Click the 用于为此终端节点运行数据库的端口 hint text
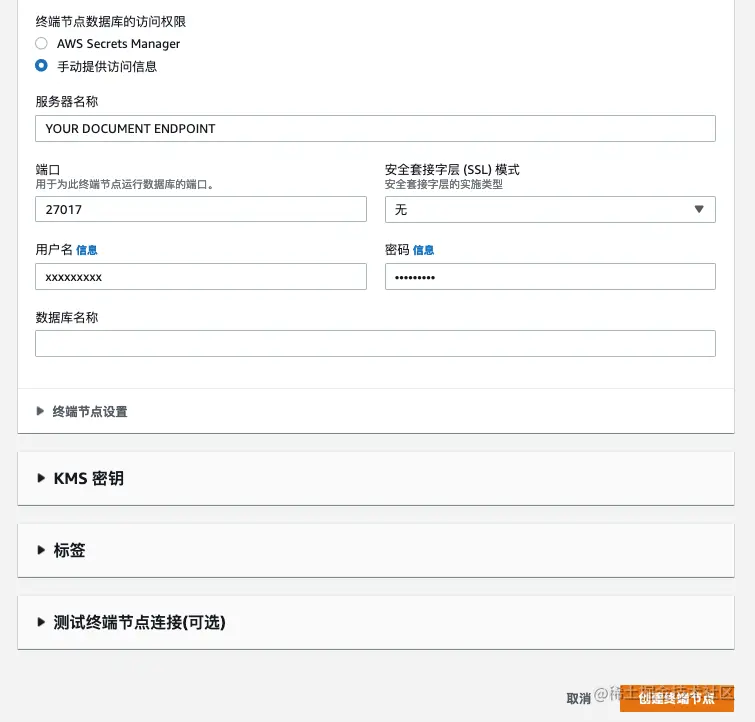755x722 pixels. point(124,184)
